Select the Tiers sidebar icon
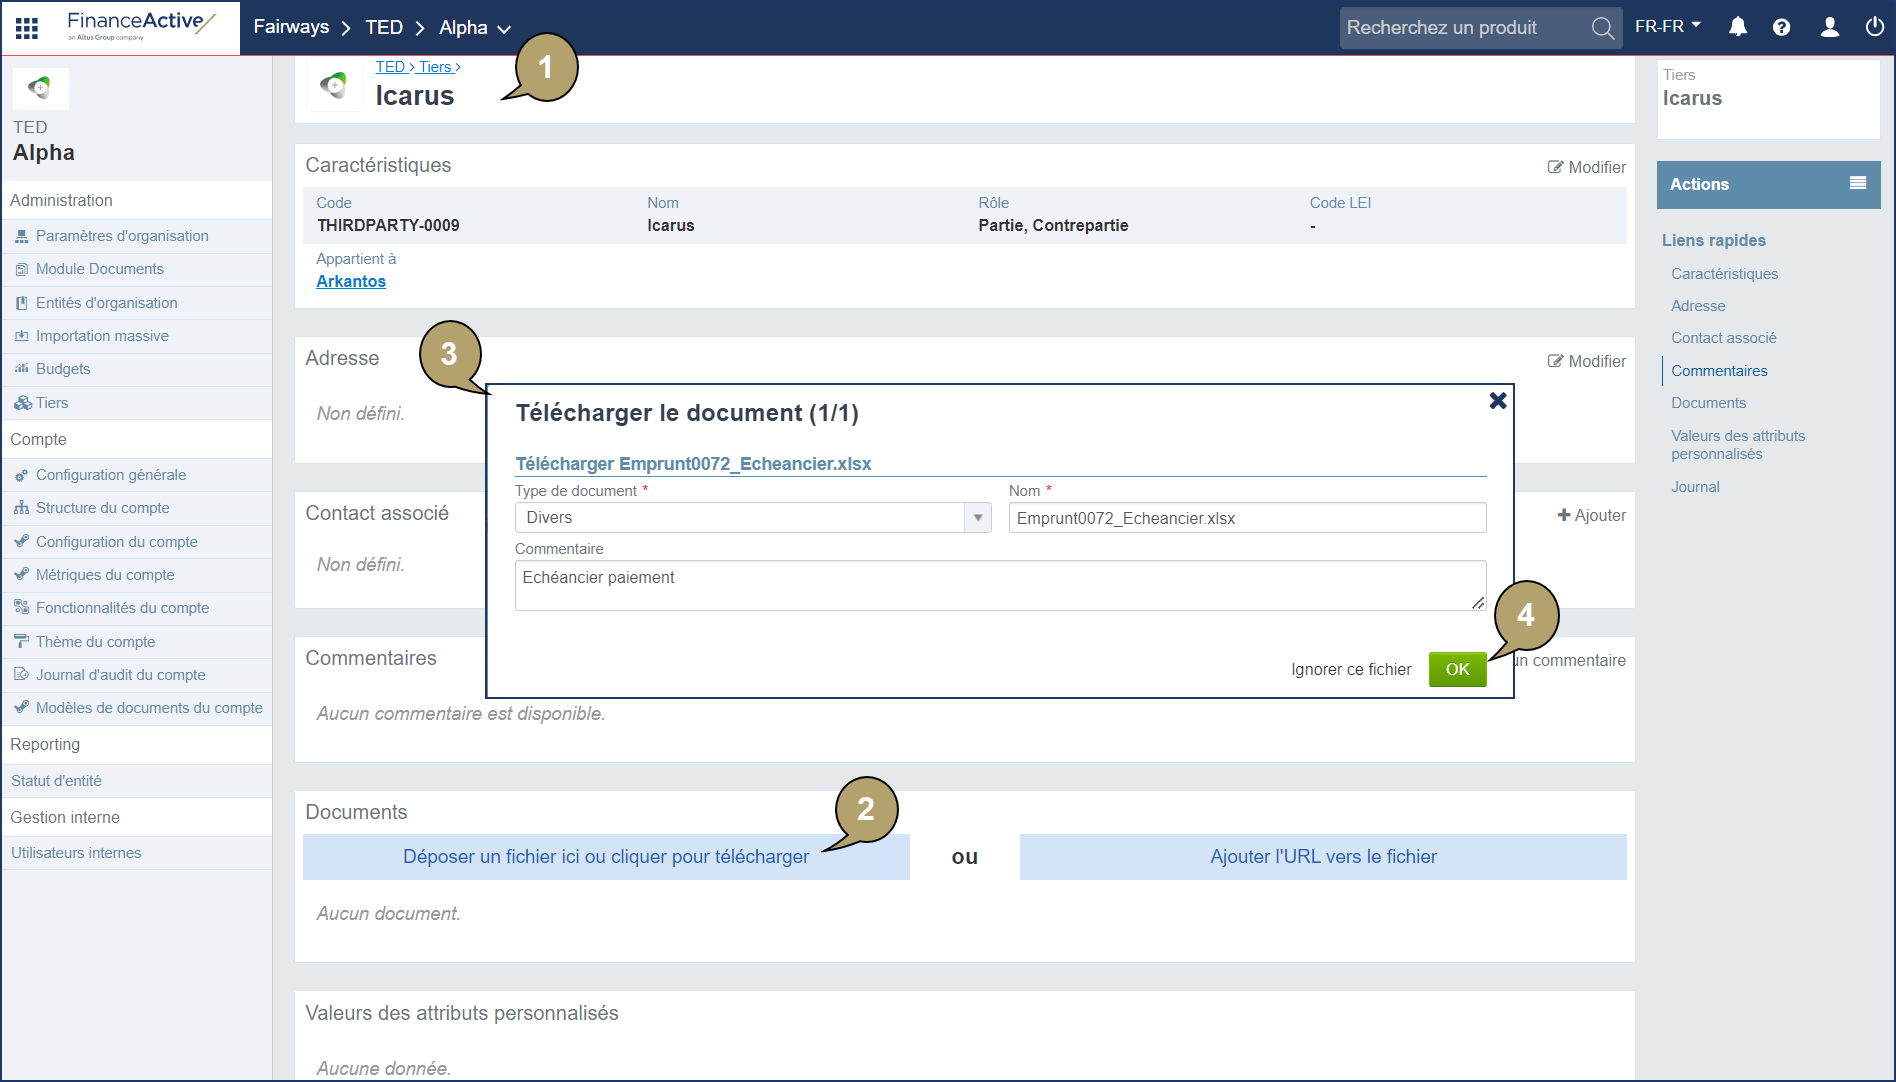This screenshot has width=1896, height=1082. coord(21,402)
